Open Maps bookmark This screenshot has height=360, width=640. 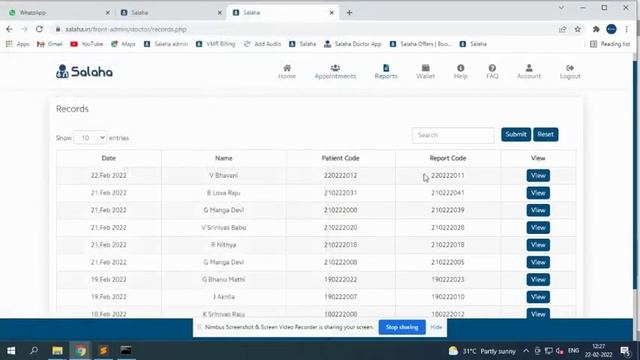(123, 44)
